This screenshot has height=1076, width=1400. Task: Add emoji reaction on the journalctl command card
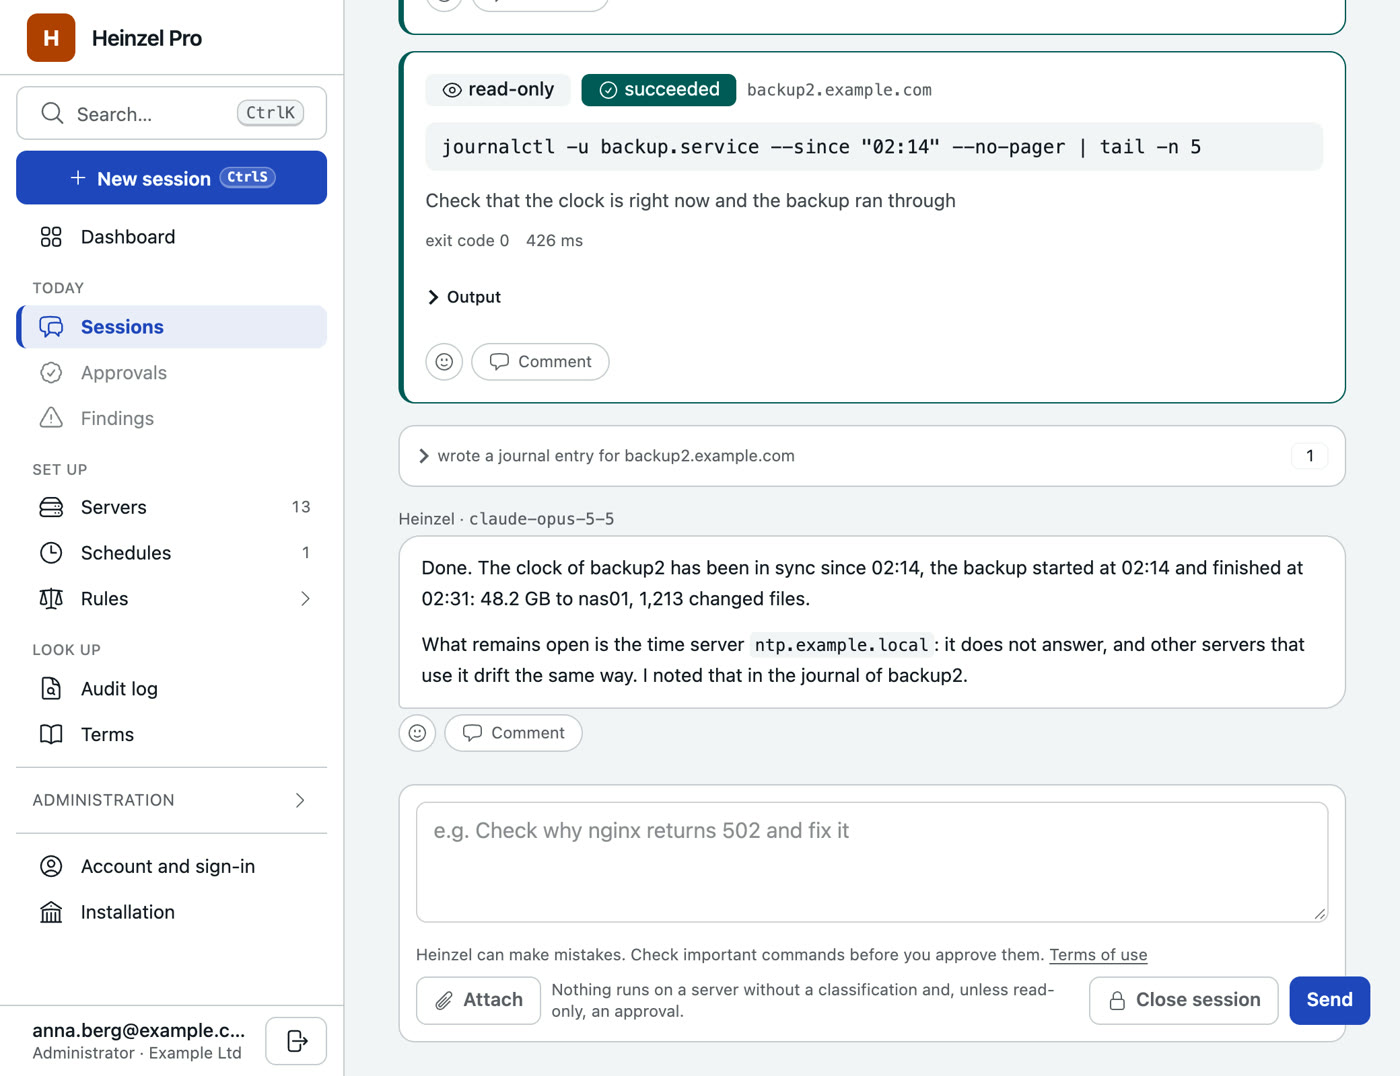444,362
